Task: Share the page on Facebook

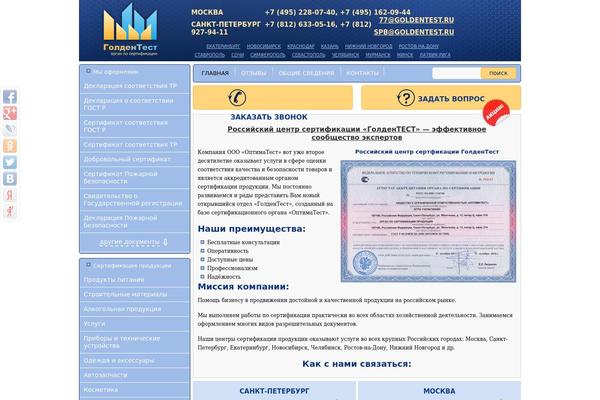Action: (x=10, y=97)
